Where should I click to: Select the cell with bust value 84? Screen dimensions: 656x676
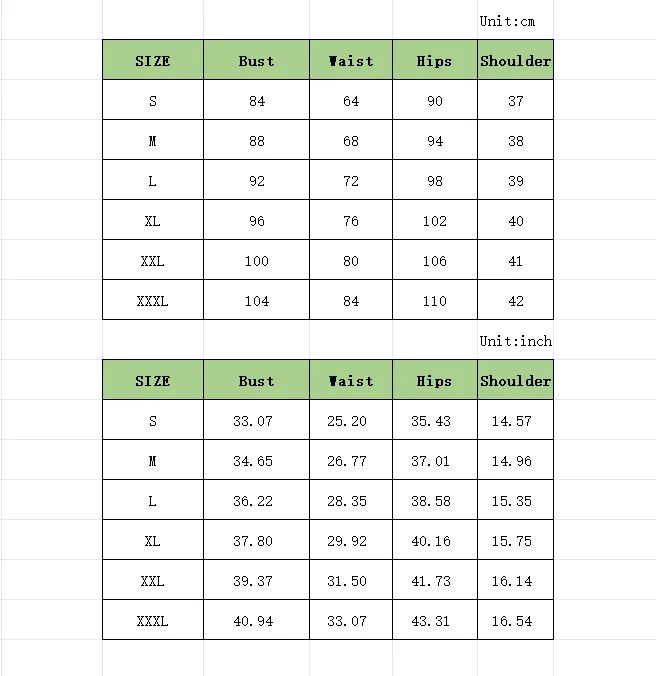[256, 100]
